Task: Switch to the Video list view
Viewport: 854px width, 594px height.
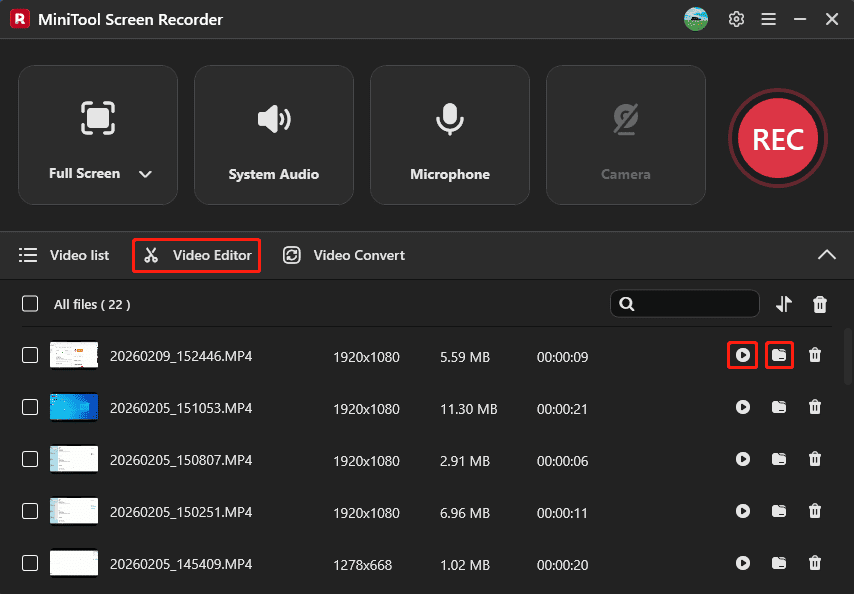Action: pos(64,255)
